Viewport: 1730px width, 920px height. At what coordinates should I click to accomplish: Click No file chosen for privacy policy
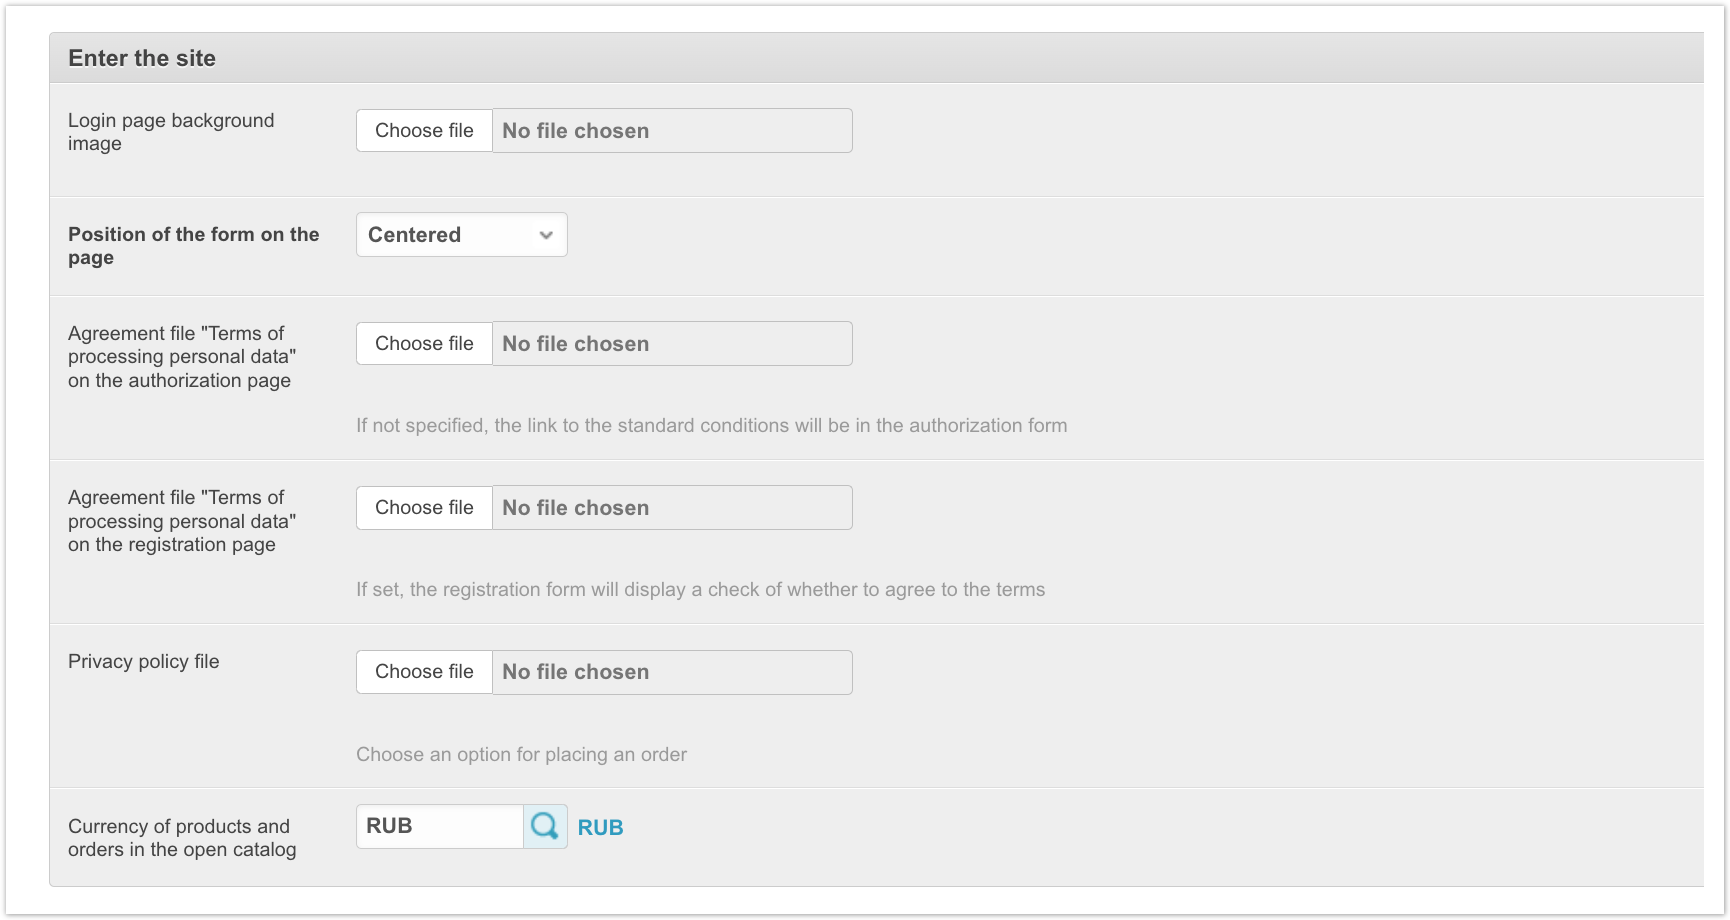coord(672,672)
